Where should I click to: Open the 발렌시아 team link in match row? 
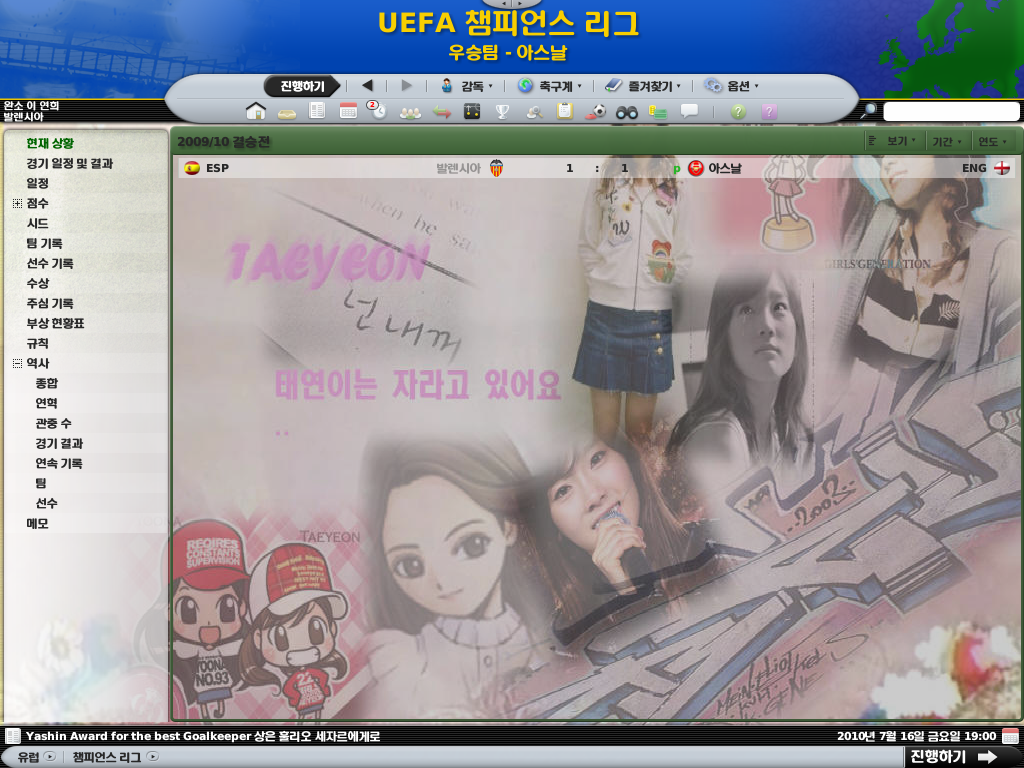pos(458,168)
